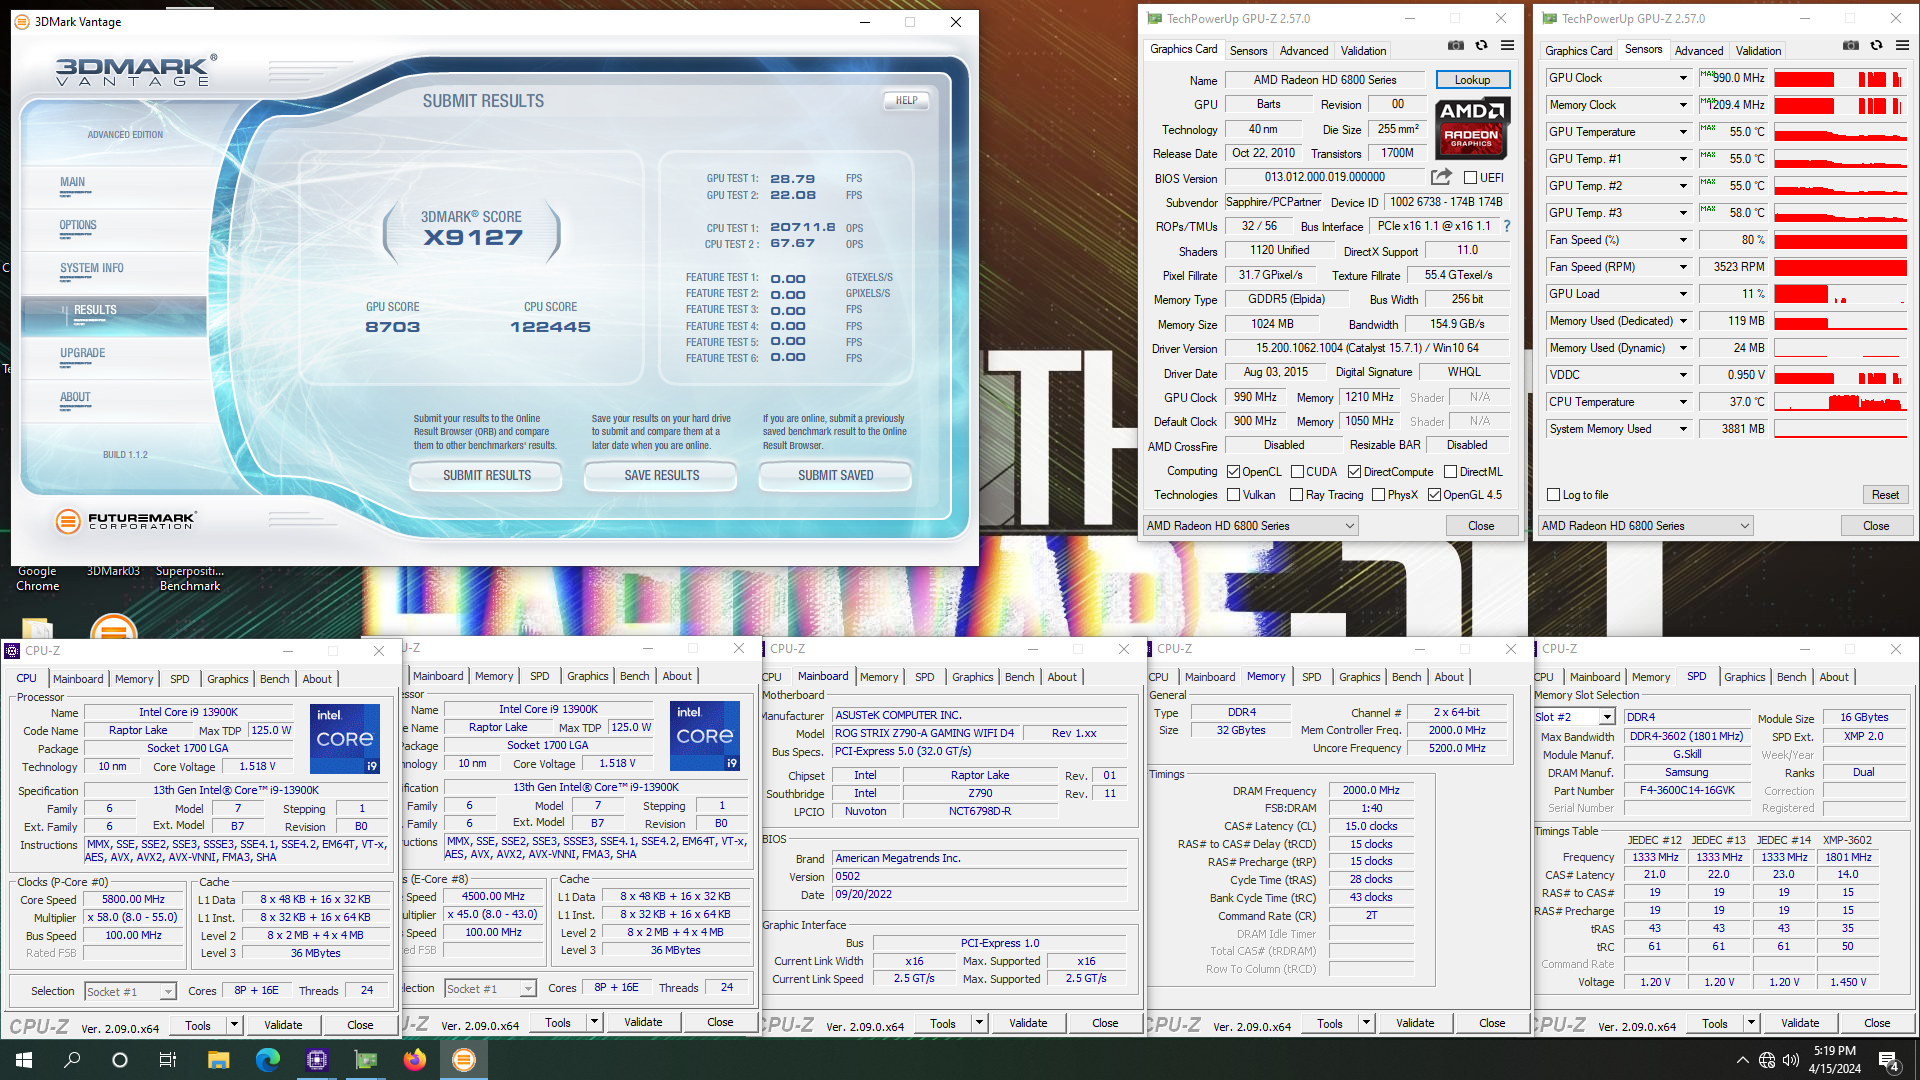Click SAVE RESULTS button in 3DMark Vantage
This screenshot has height=1080, width=1920.
[x=662, y=476]
